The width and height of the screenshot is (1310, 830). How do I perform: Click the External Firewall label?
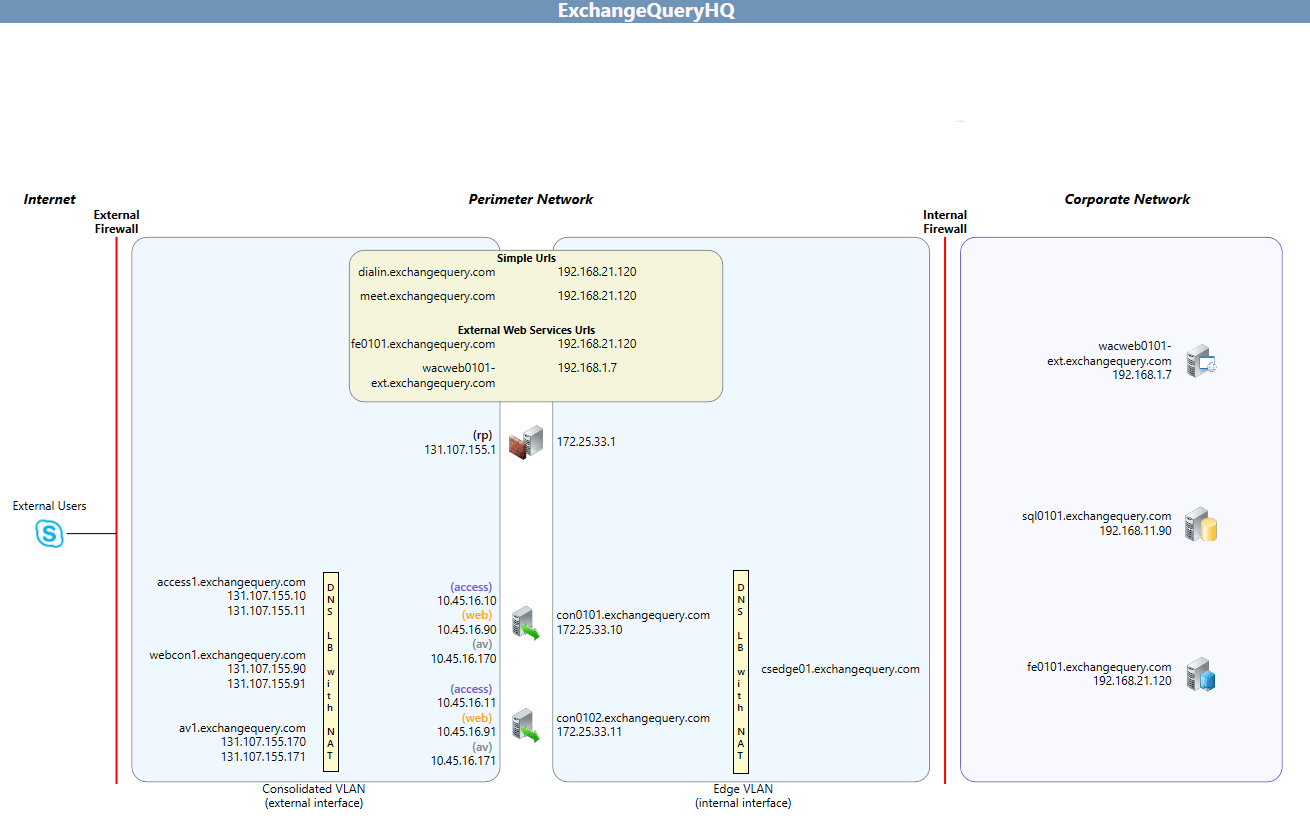point(116,222)
